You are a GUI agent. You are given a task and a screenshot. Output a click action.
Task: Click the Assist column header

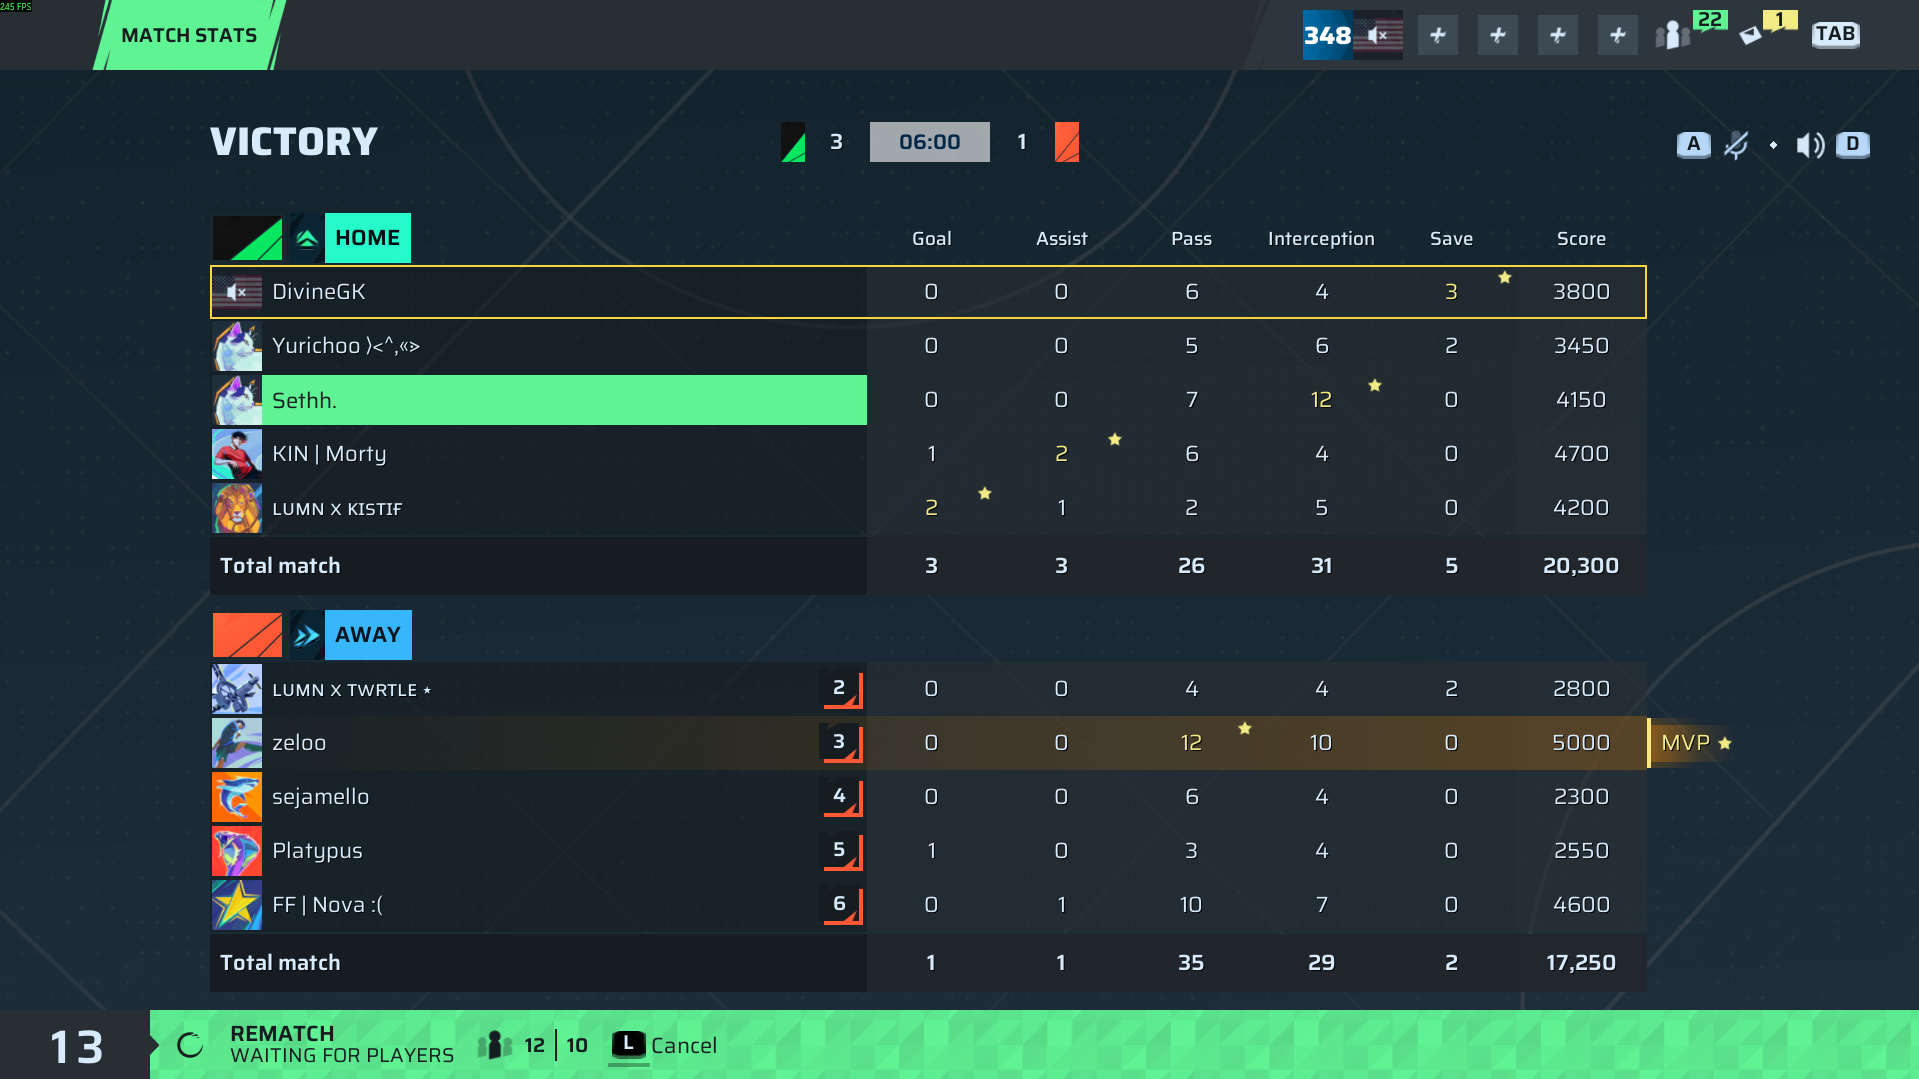point(1061,238)
